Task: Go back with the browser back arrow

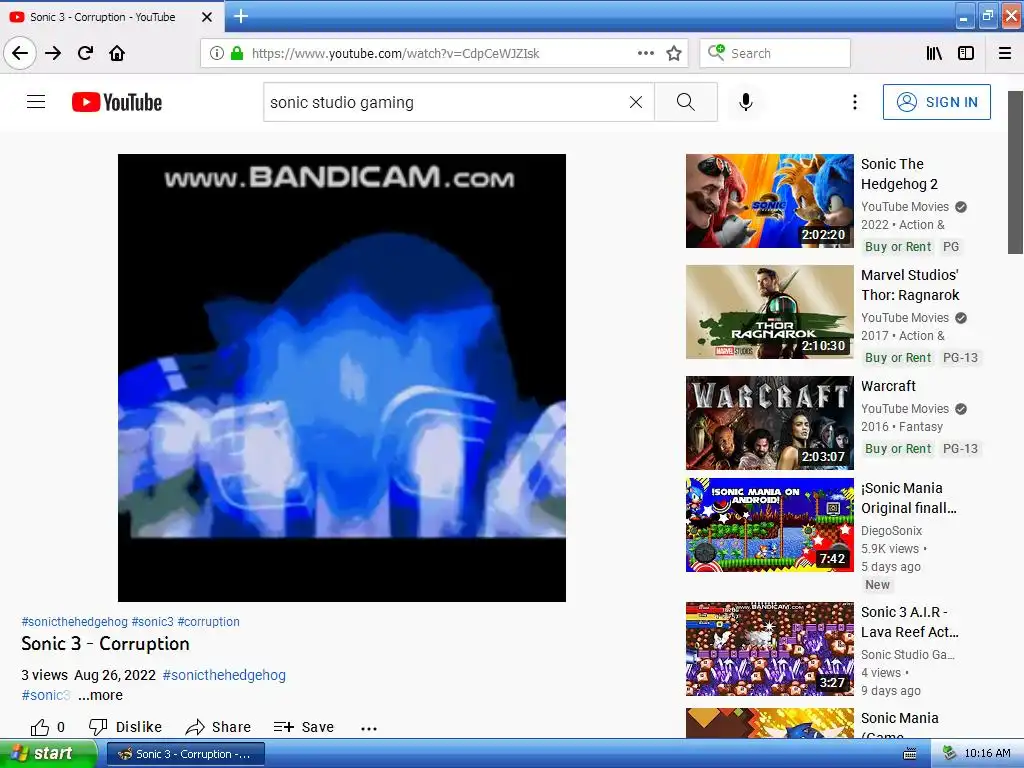Action: coord(20,53)
